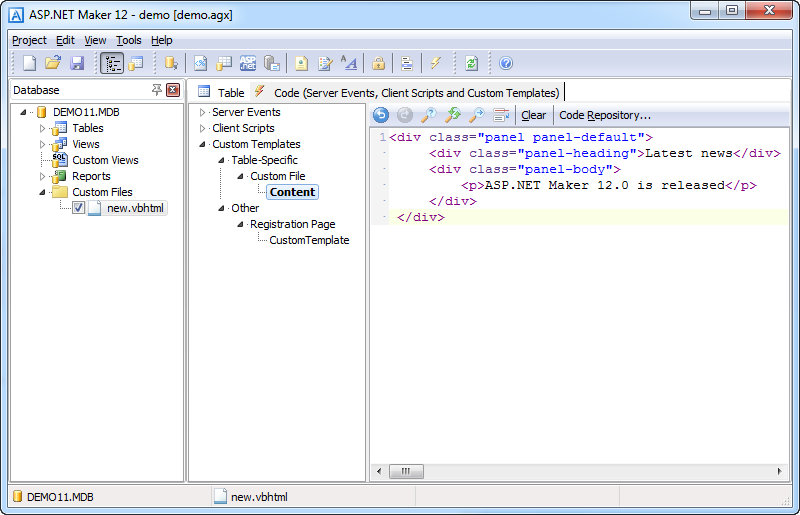The width and height of the screenshot is (800, 515).
Task: Click the find magnifier with question mark
Action: coord(429,115)
